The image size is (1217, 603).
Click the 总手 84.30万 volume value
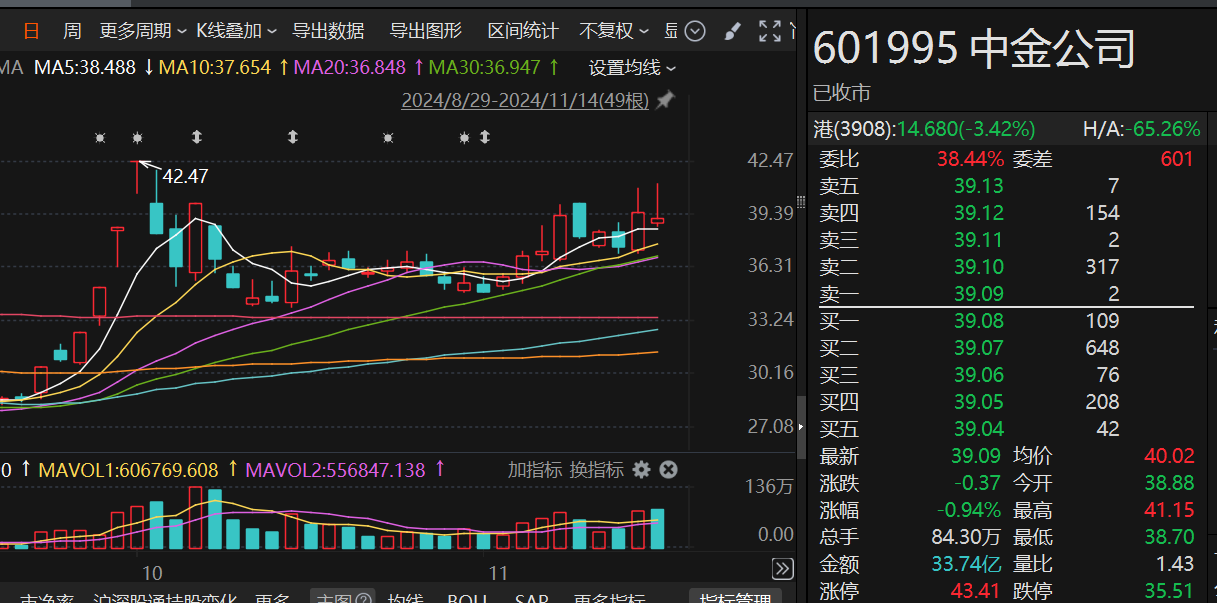click(x=967, y=537)
